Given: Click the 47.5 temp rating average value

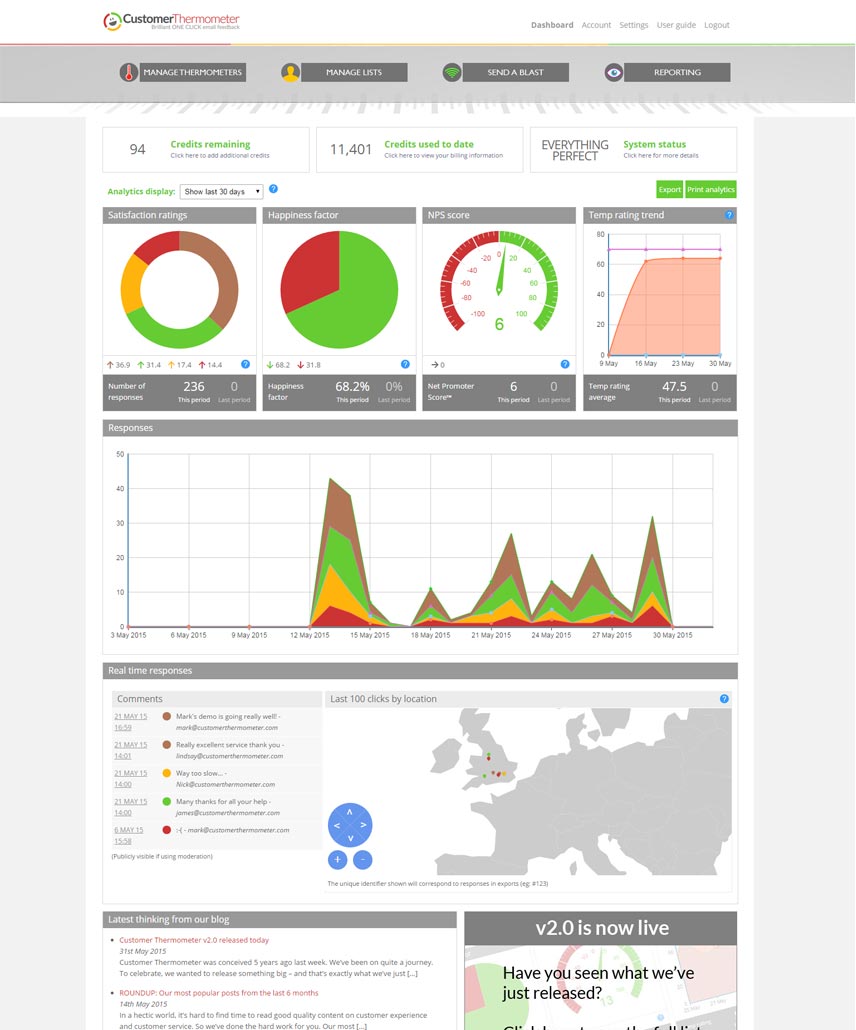Looking at the screenshot, I should pos(674,386).
